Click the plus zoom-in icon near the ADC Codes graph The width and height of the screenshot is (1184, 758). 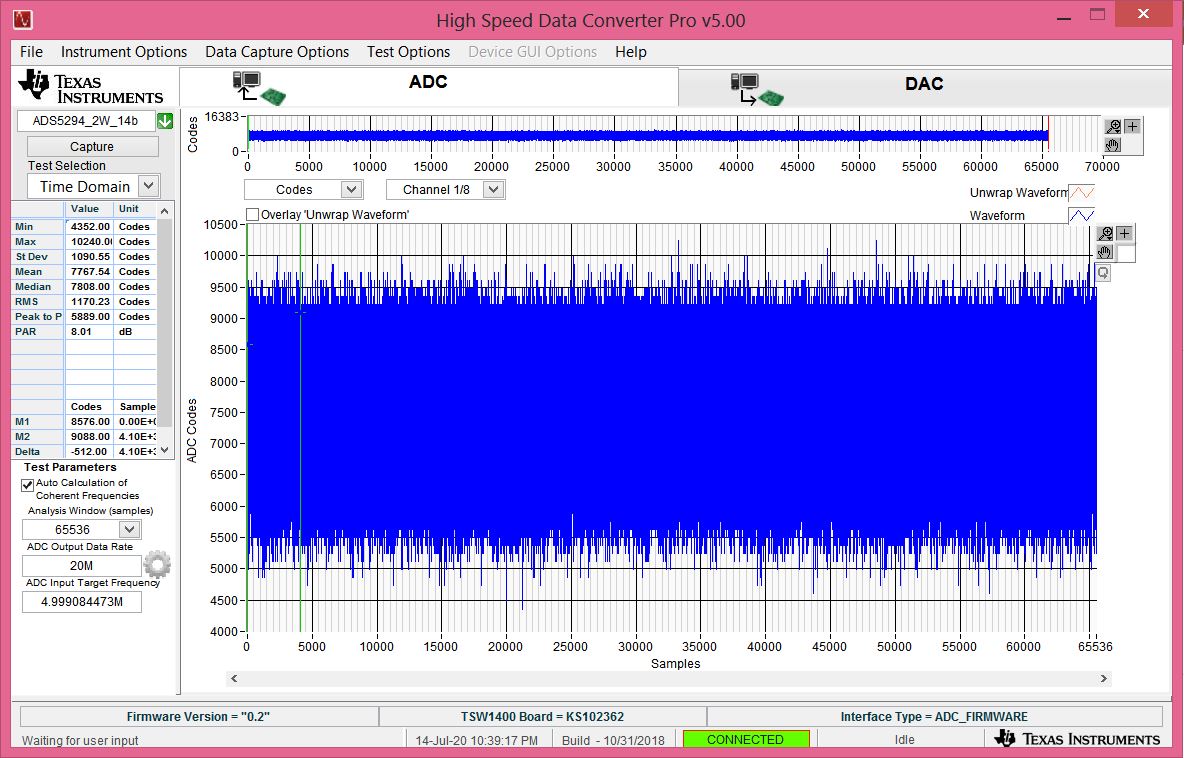tap(1124, 233)
